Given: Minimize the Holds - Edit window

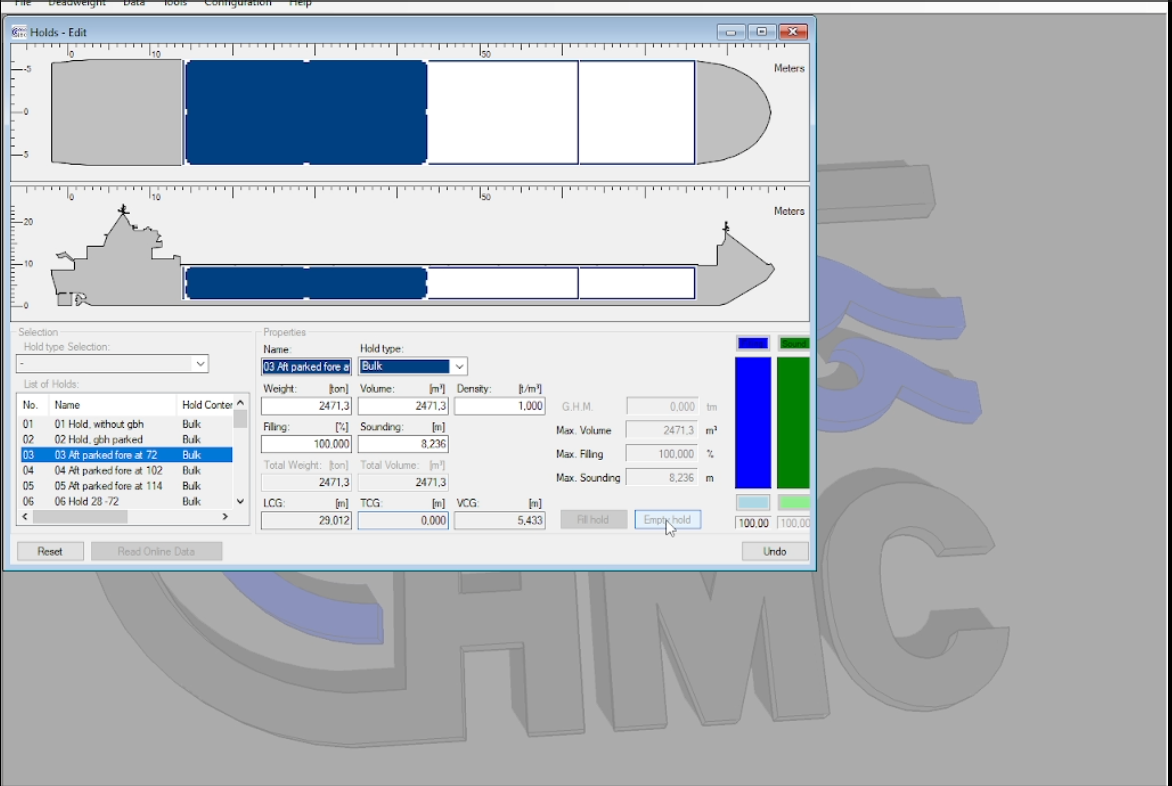Looking at the screenshot, I should pyautogui.click(x=731, y=31).
